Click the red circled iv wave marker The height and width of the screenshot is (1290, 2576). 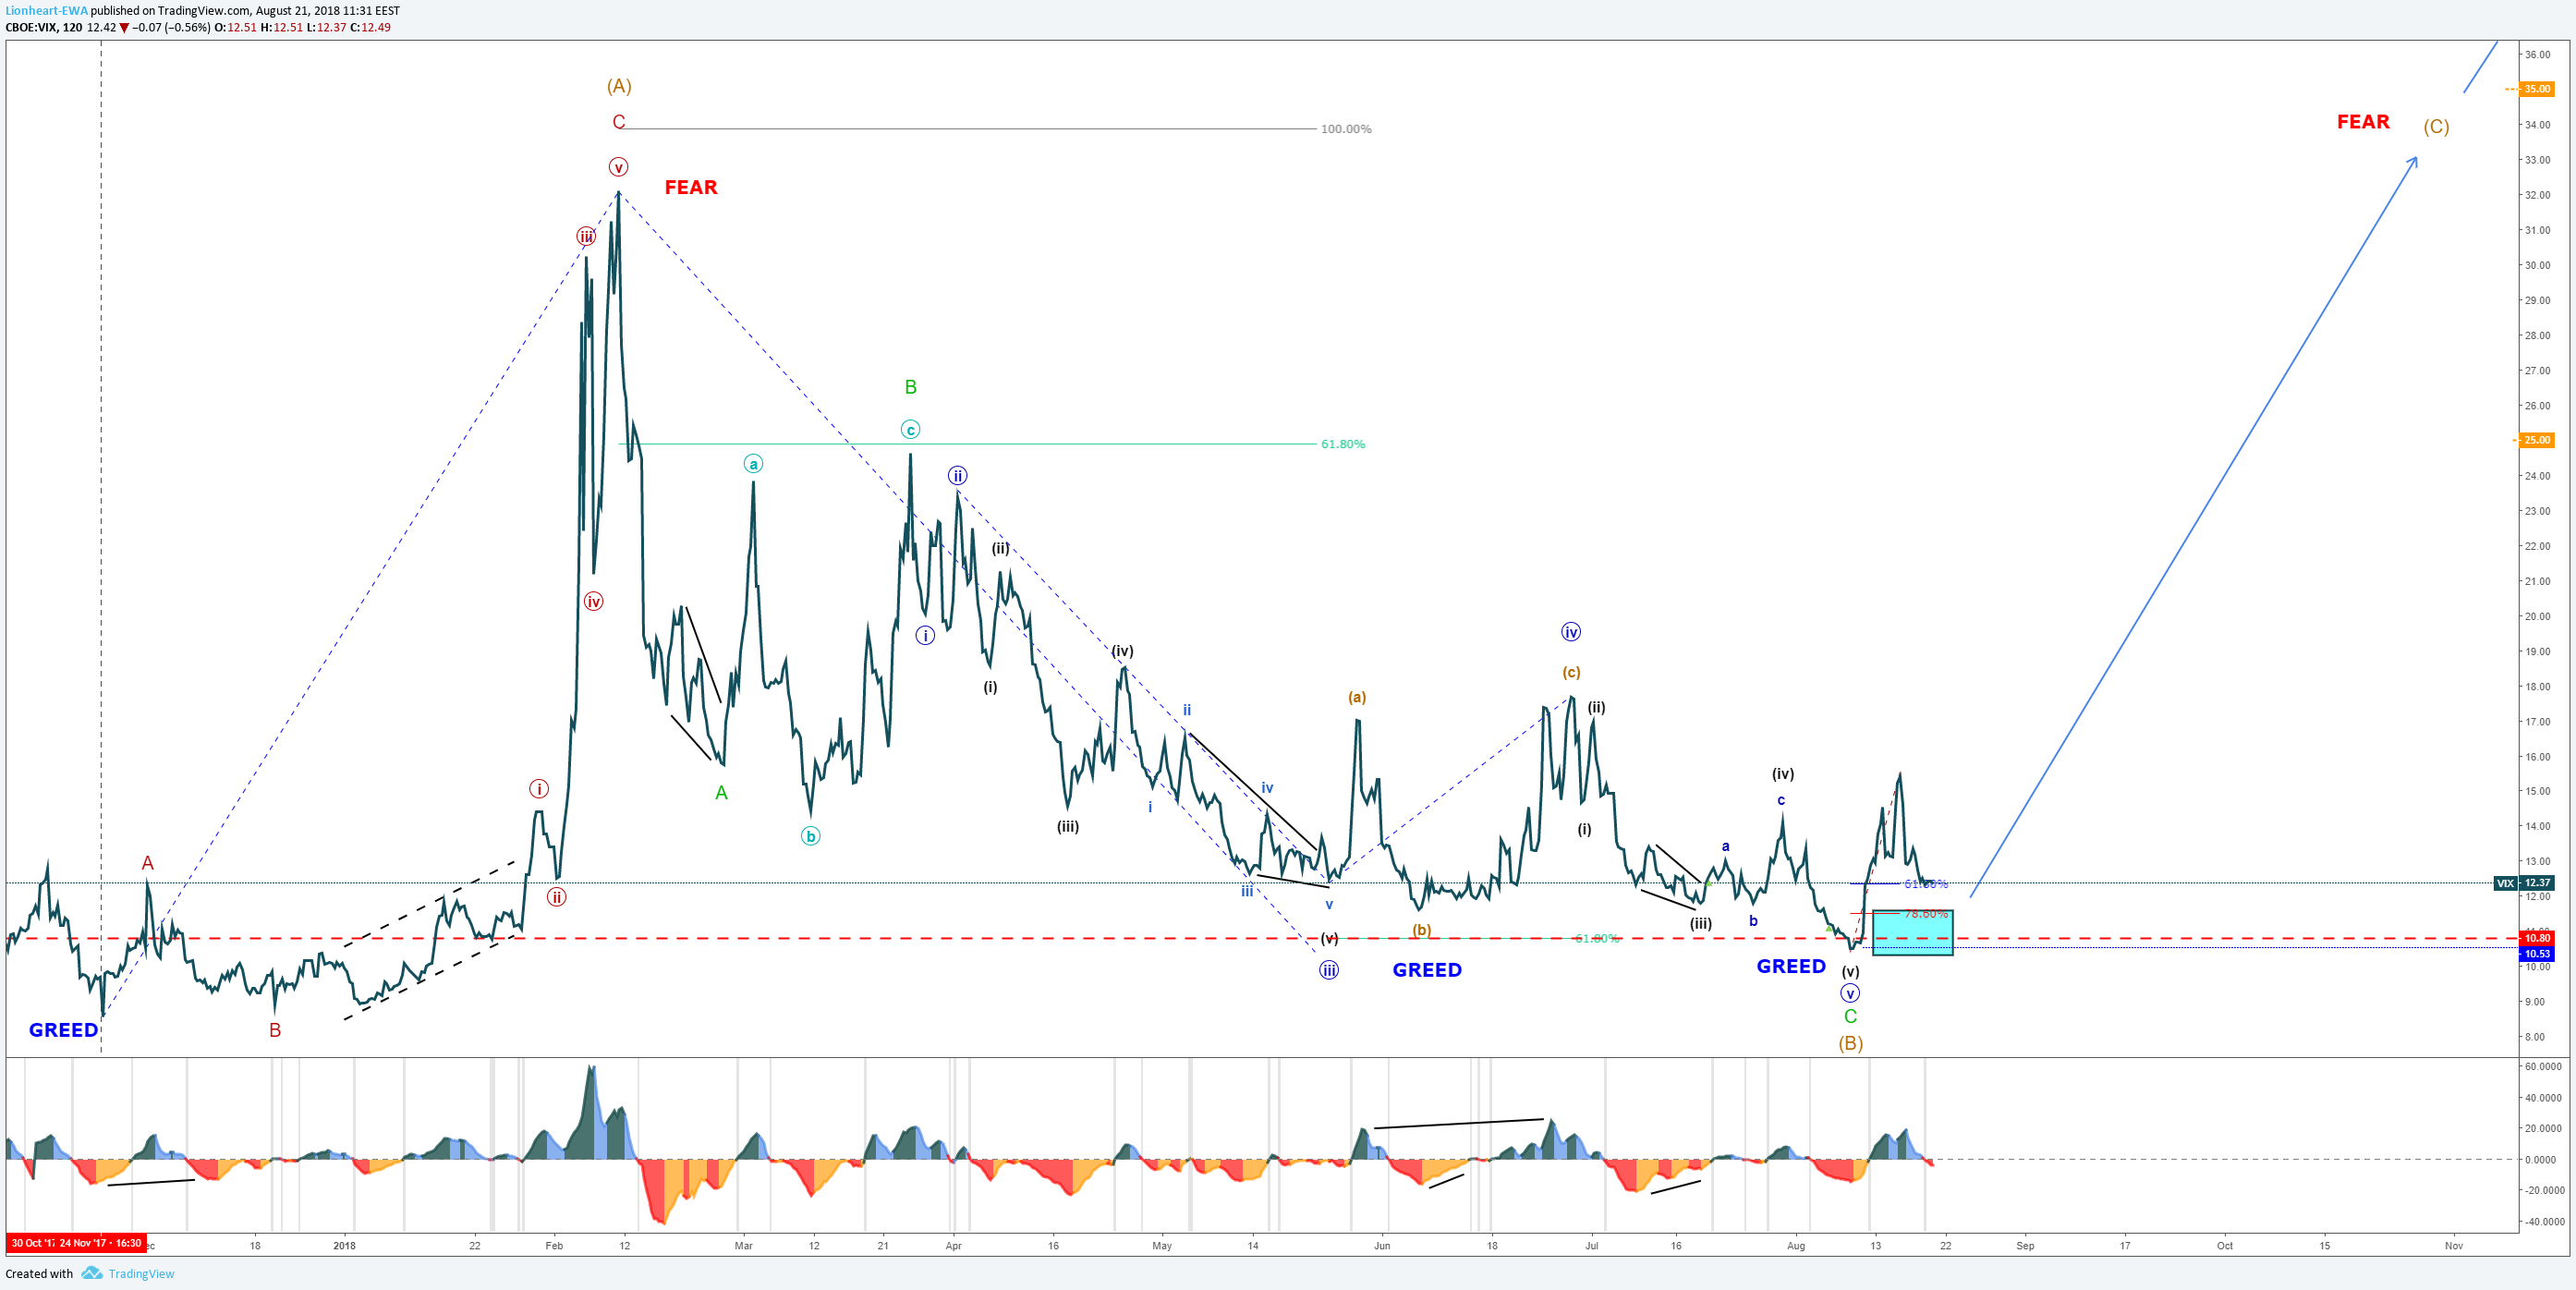click(593, 601)
